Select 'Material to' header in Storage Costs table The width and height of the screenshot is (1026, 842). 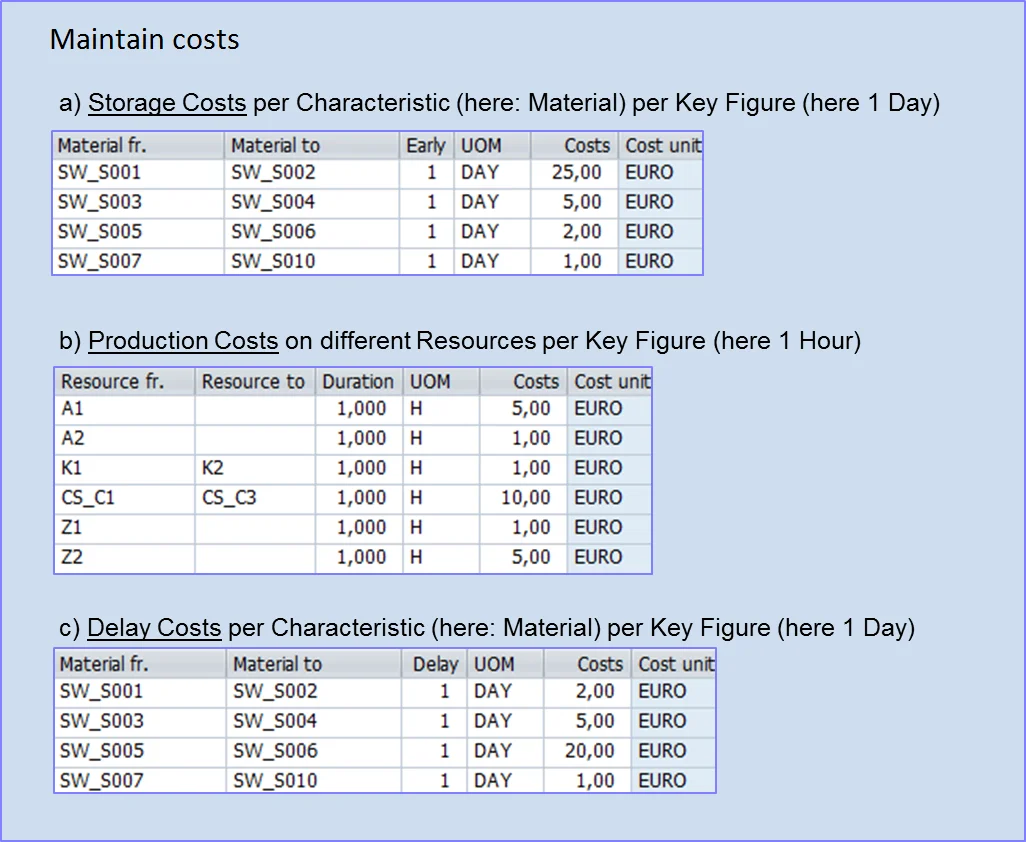pos(312,145)
